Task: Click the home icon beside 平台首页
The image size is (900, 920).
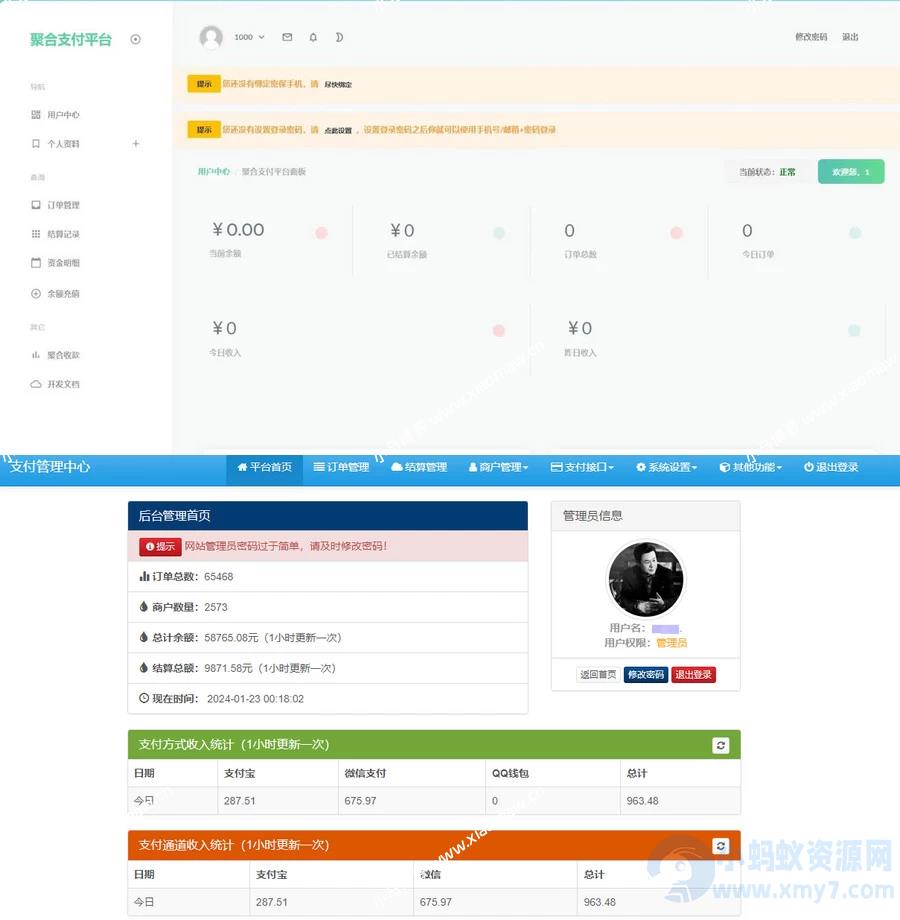Action: click(242, 467)
